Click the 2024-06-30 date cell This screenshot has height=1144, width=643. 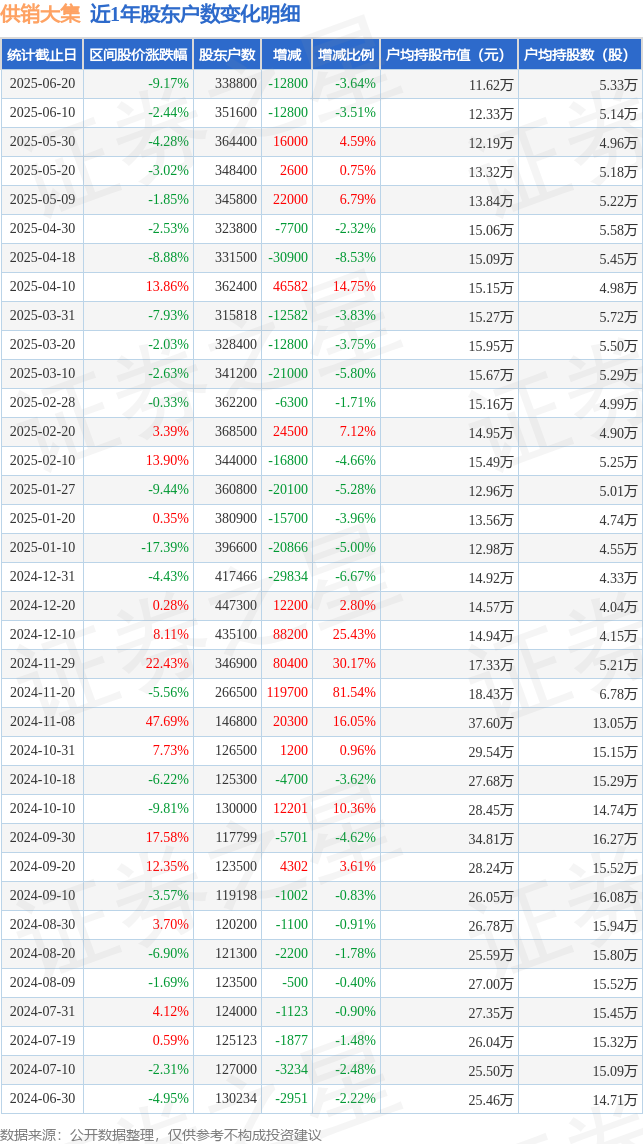coord(42,1097)
